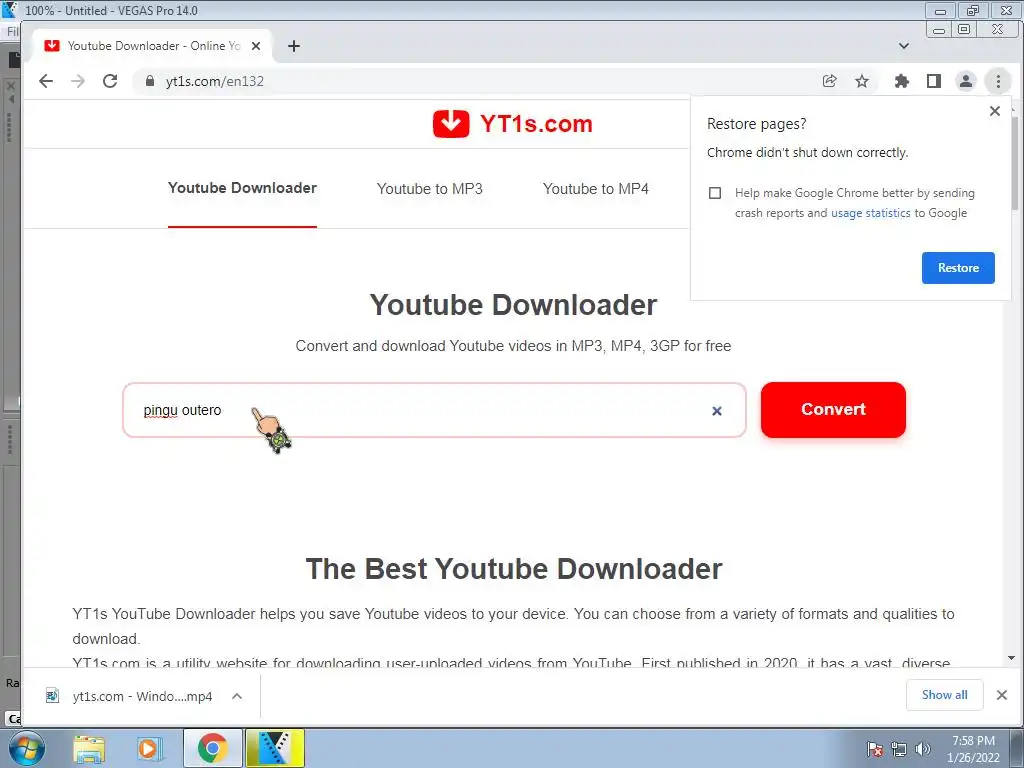The image size is (1024, 768).
Task: Switch to Youtube to MP4 tab
Action: point(596,189)
